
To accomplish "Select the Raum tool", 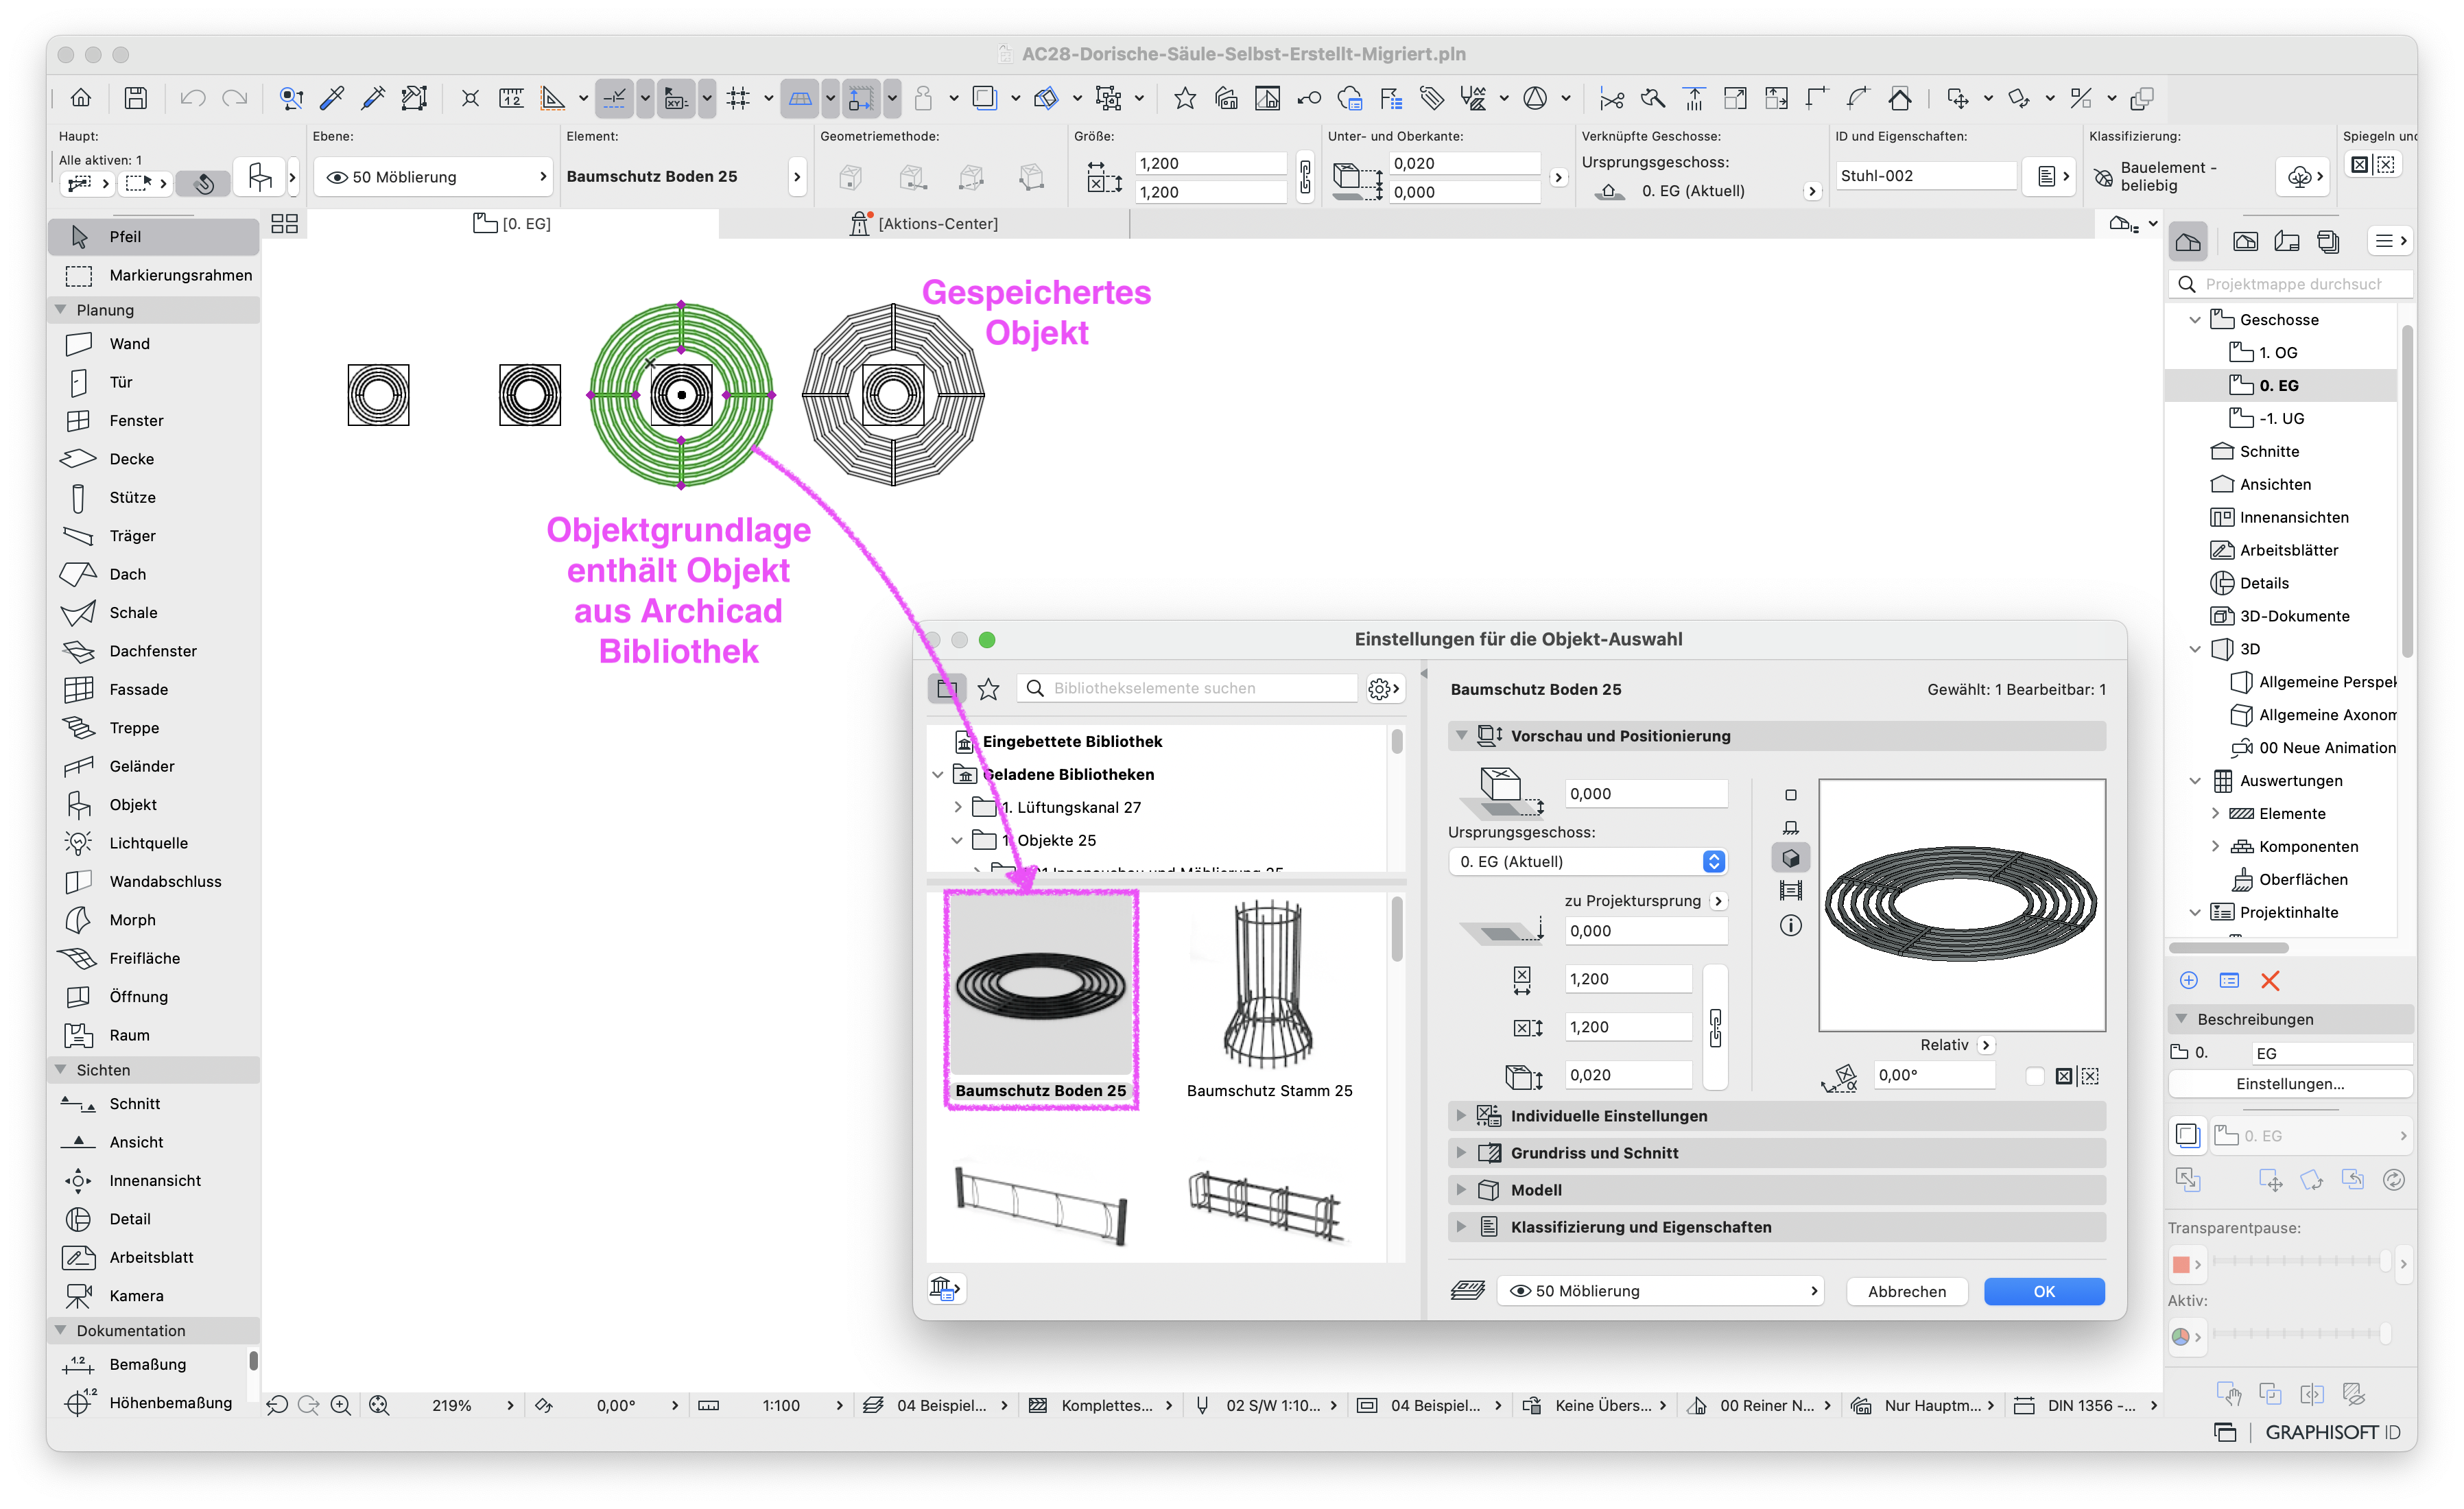I will pos(154,1035).
